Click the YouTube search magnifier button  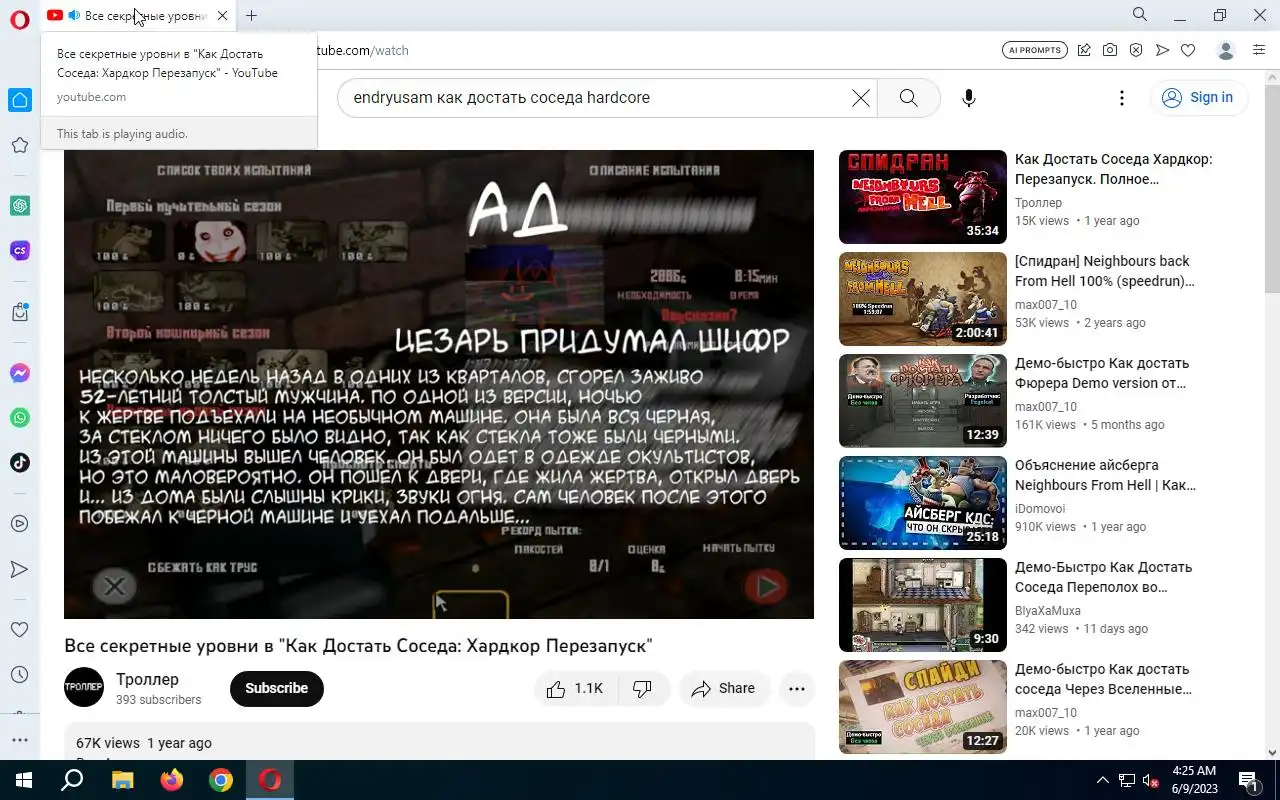click(908, 98)
